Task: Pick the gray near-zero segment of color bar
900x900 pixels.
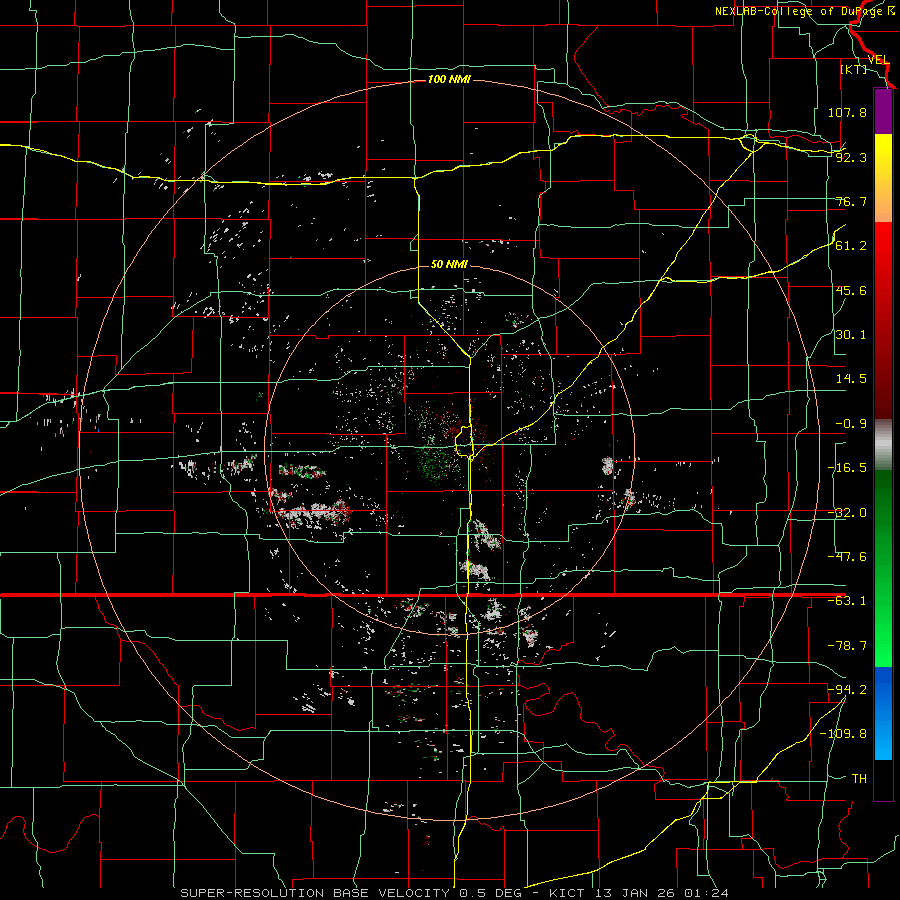Action: tap(883, 445)
